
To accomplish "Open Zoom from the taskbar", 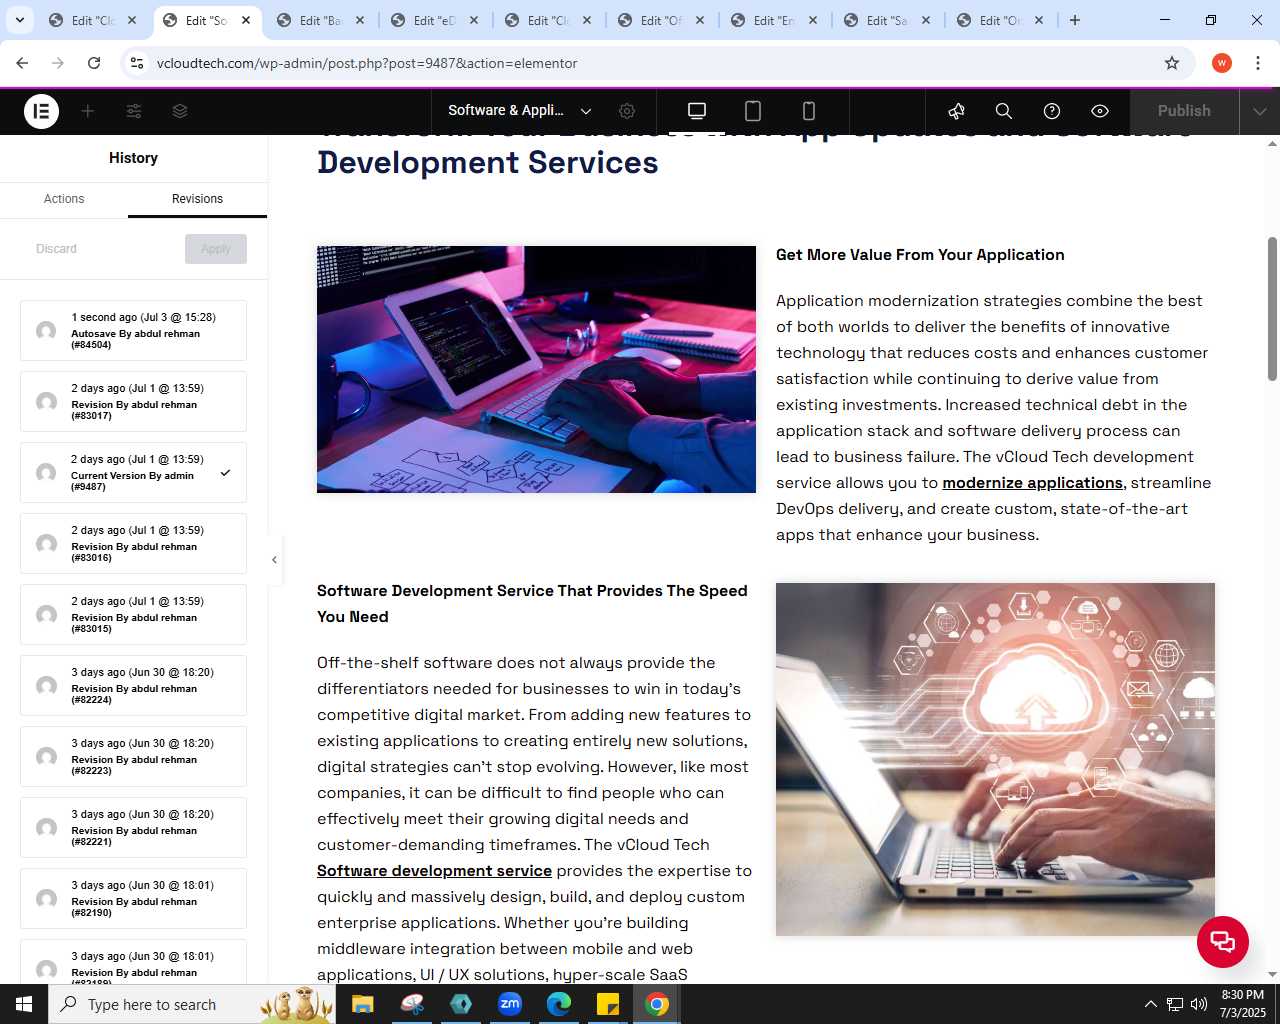I will 510,1004.
